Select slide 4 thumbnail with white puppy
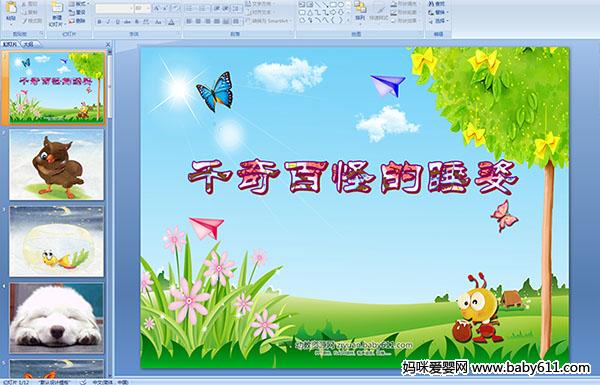The width and height of the screenshot is (600, 385). point(57,318)
